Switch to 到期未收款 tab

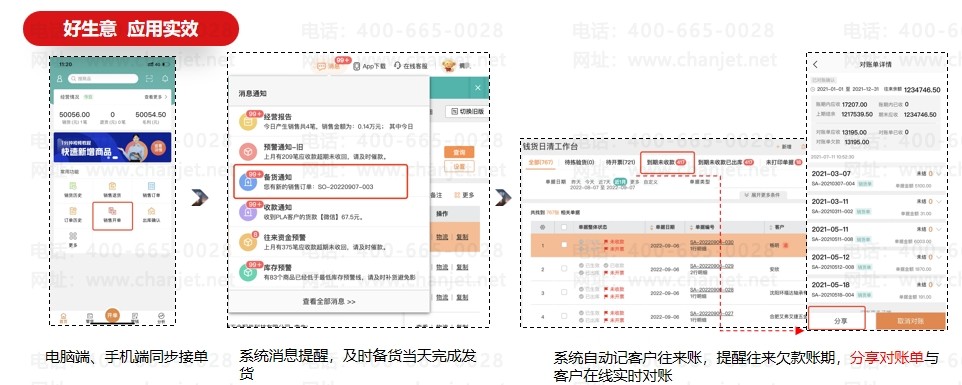click(x=666, y=162)
